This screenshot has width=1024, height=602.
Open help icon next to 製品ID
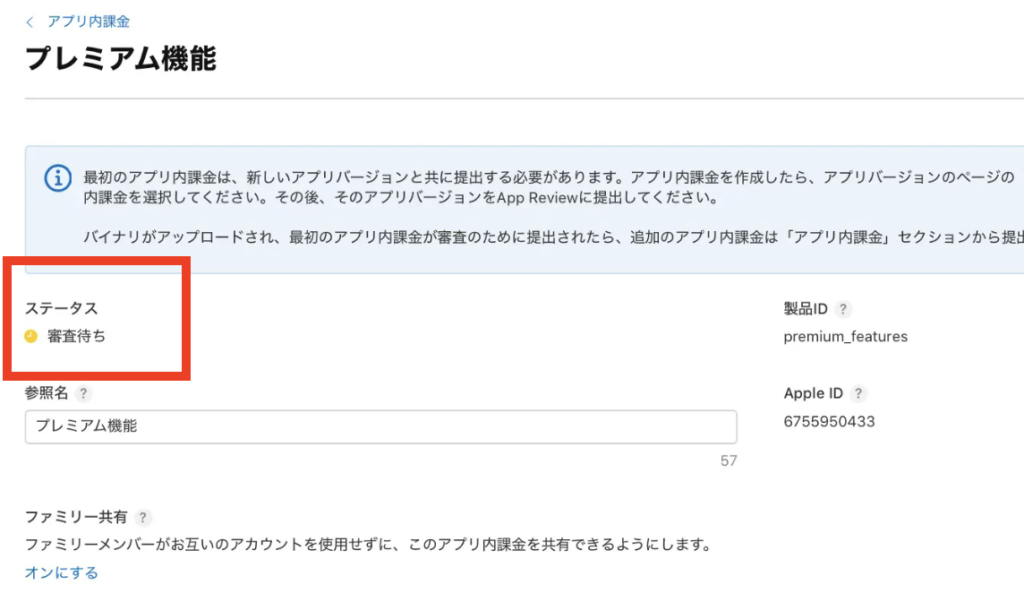coord(843,309)
